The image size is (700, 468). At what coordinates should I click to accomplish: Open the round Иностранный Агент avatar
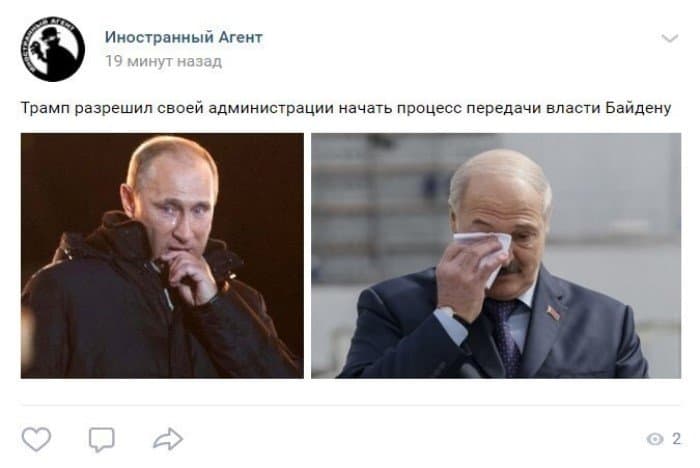pyautogui.click(x=53, y=49)
